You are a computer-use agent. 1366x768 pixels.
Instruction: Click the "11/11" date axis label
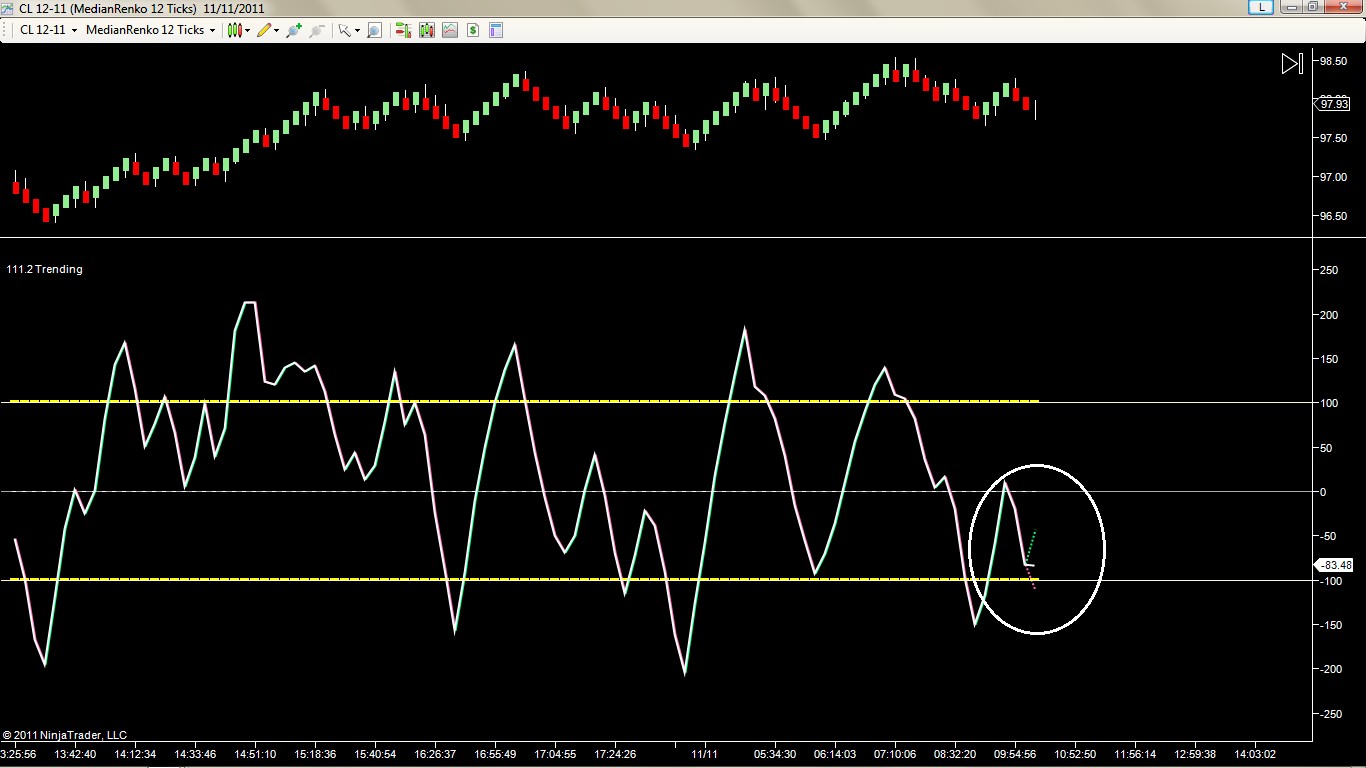pyautogui.click(x=705, y=754)
